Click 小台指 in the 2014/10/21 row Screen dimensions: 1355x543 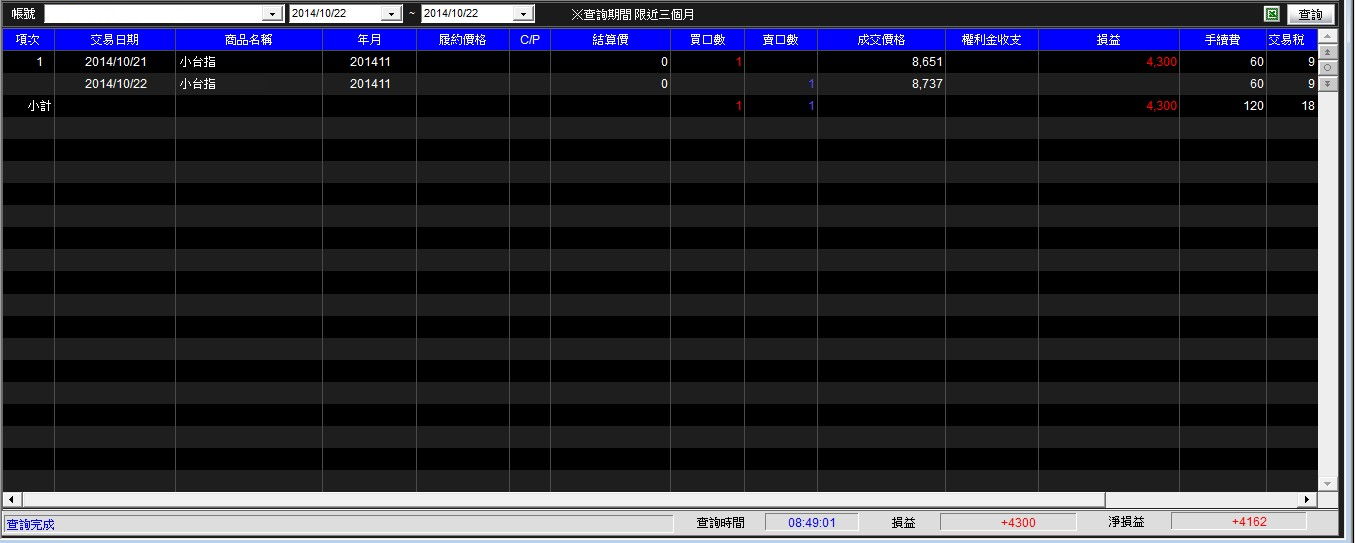click(x=198, y=62)
